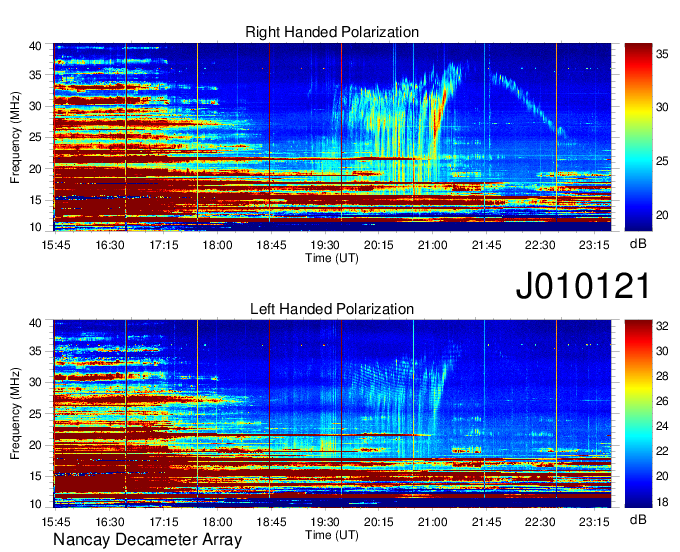This screenshot has width=680, height=552.
Task: Click the 22 value on the bottom color bar scale
Action: 662,451
